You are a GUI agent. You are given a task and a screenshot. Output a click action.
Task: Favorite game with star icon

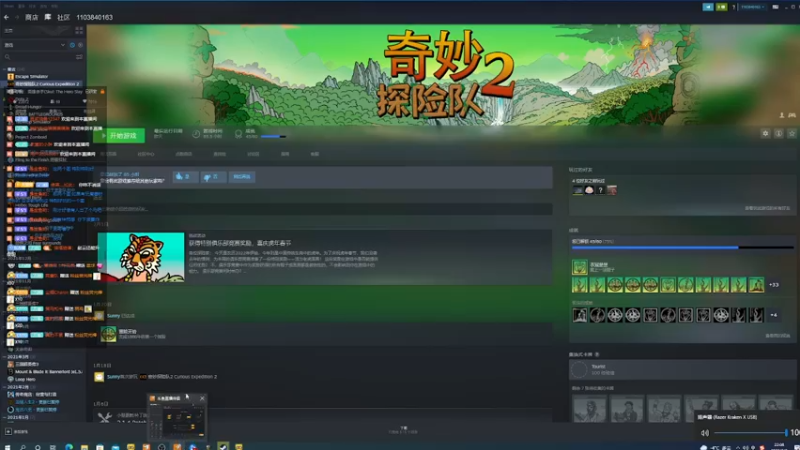click(x=792, y=133)
